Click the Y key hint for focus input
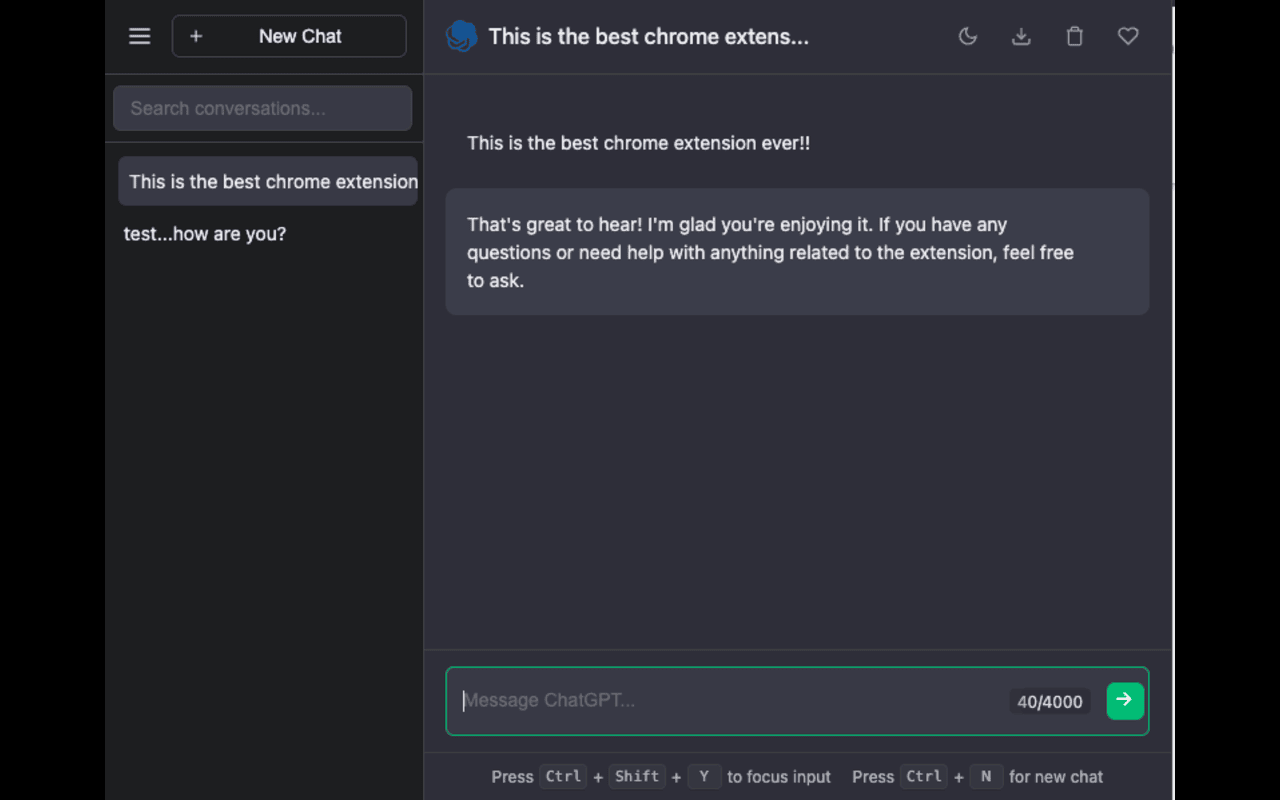This screenshot has height=800, width=1280. click(x=704, y=776)
